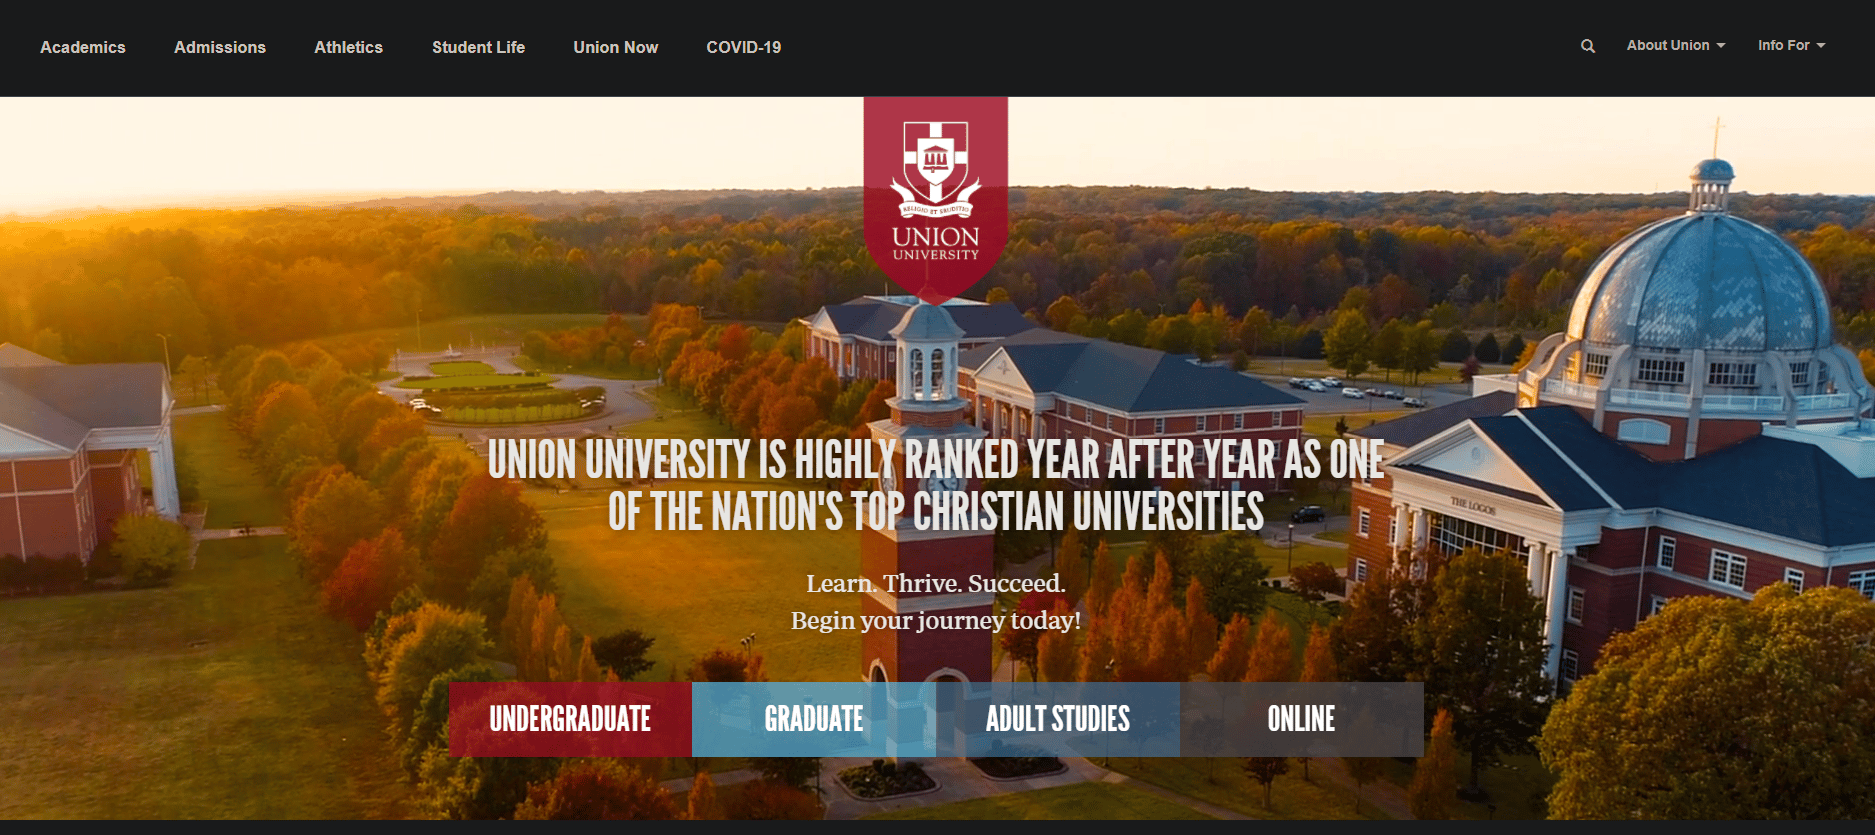This screenshot has height=835, width=1875.
Task: Select the Graduate button
Action: pos(814,719)
